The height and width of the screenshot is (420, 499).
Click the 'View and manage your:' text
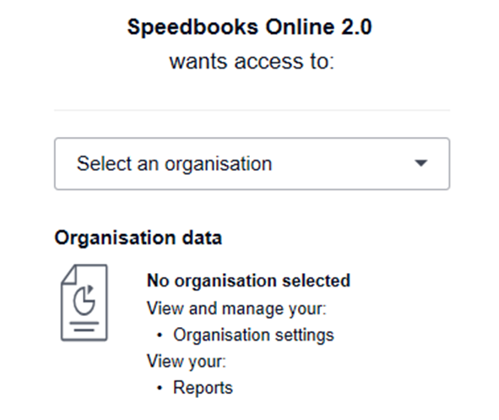(x=237, y=308)
